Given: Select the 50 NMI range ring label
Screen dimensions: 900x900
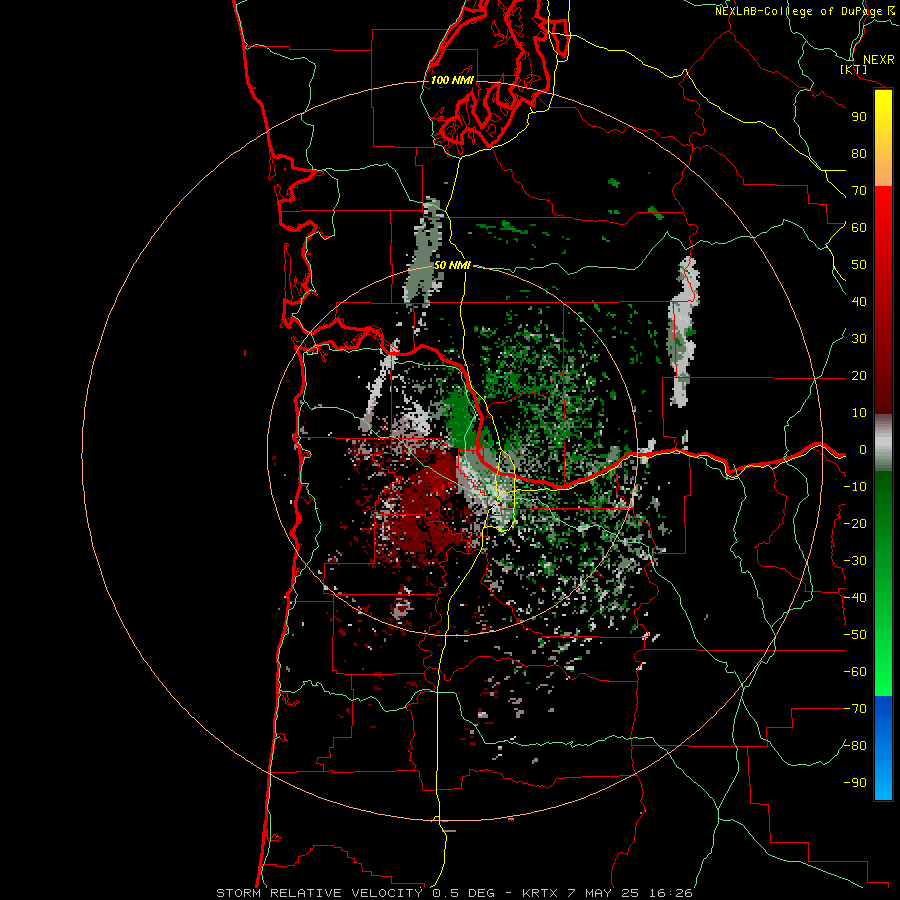Looking at the screenshot, I should click(x=452, y=265).
